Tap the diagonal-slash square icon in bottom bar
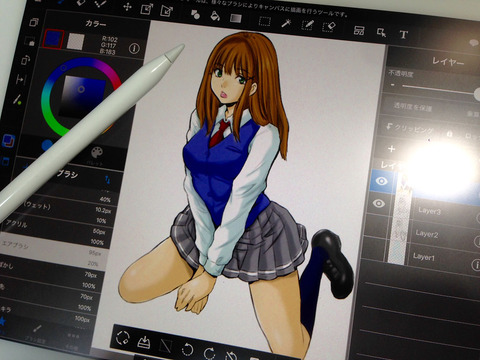480x360 pixels. [165, 345]
